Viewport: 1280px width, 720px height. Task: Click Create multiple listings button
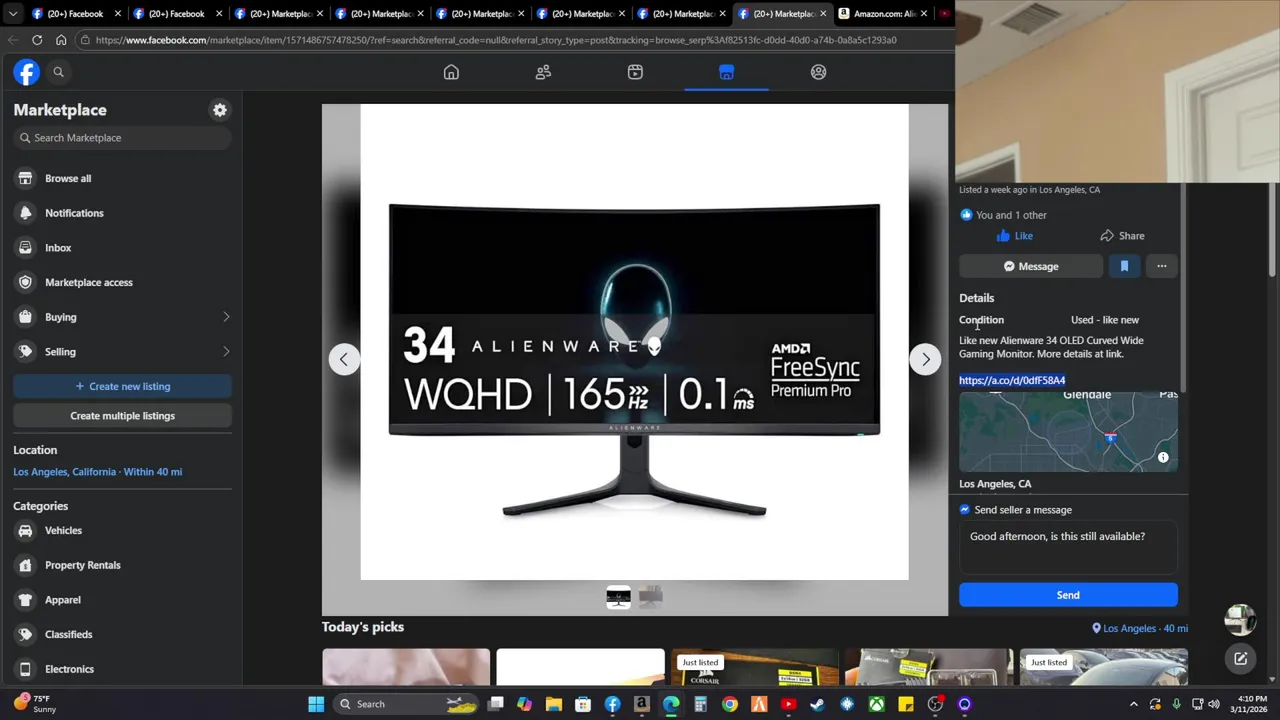(x=122, y=416)
